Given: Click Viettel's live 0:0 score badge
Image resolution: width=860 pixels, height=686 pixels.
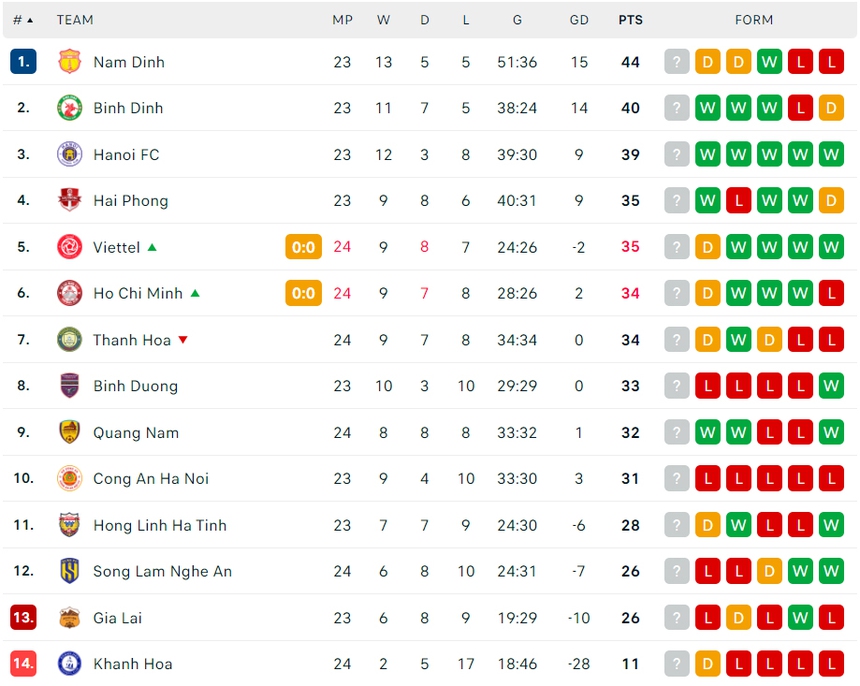Looking at the screenshot, I should (x=304, y=247).
